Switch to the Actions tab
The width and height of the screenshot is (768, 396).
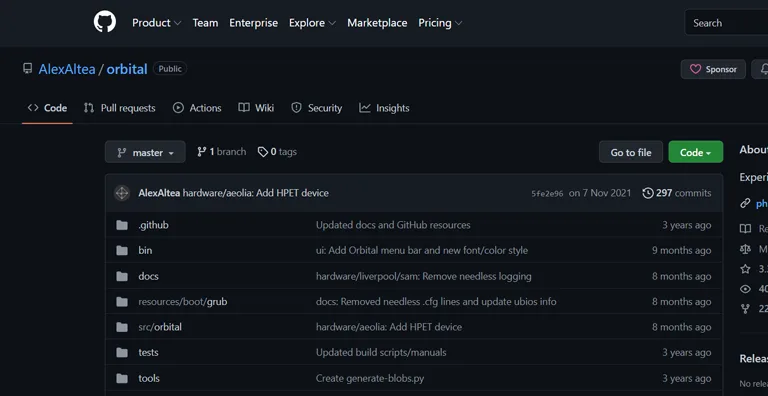(197, 108)
